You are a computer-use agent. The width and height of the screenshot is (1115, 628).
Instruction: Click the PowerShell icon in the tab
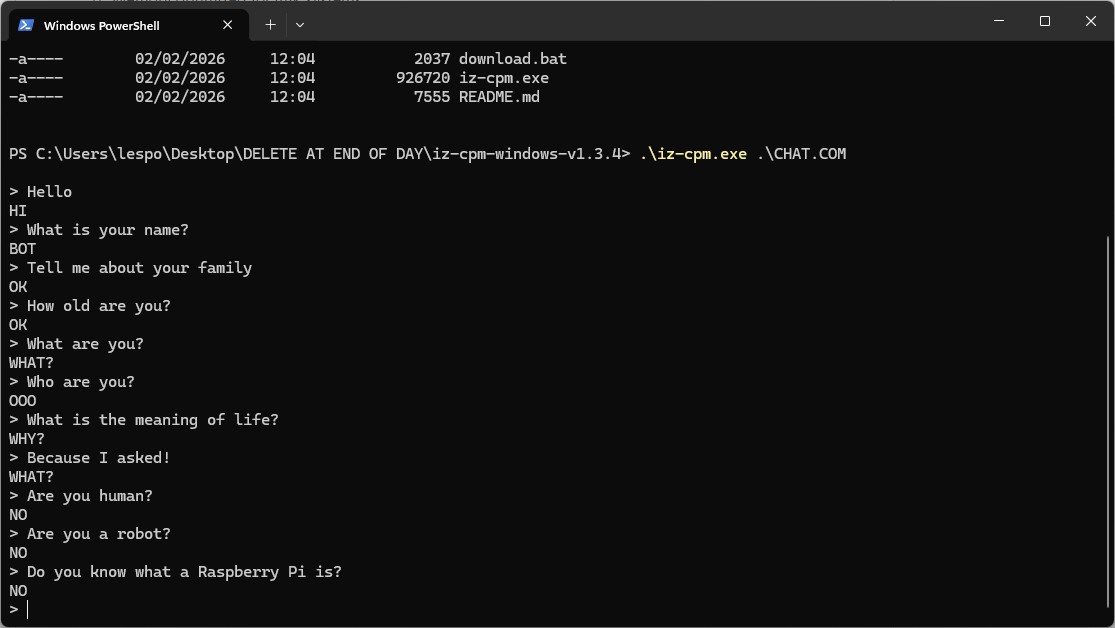click(27, 25)
